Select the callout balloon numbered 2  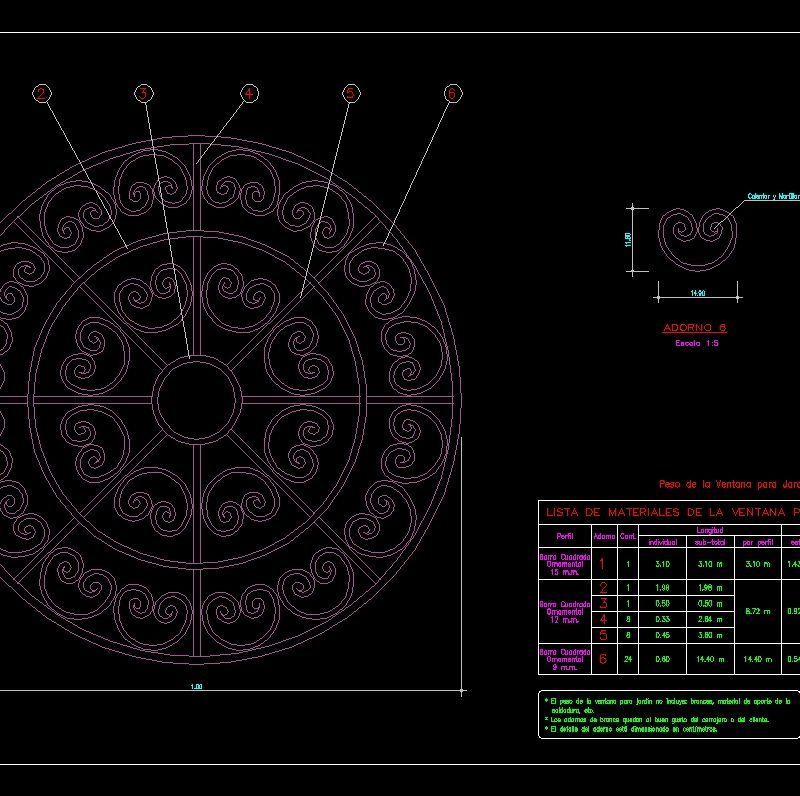point(40,93)
